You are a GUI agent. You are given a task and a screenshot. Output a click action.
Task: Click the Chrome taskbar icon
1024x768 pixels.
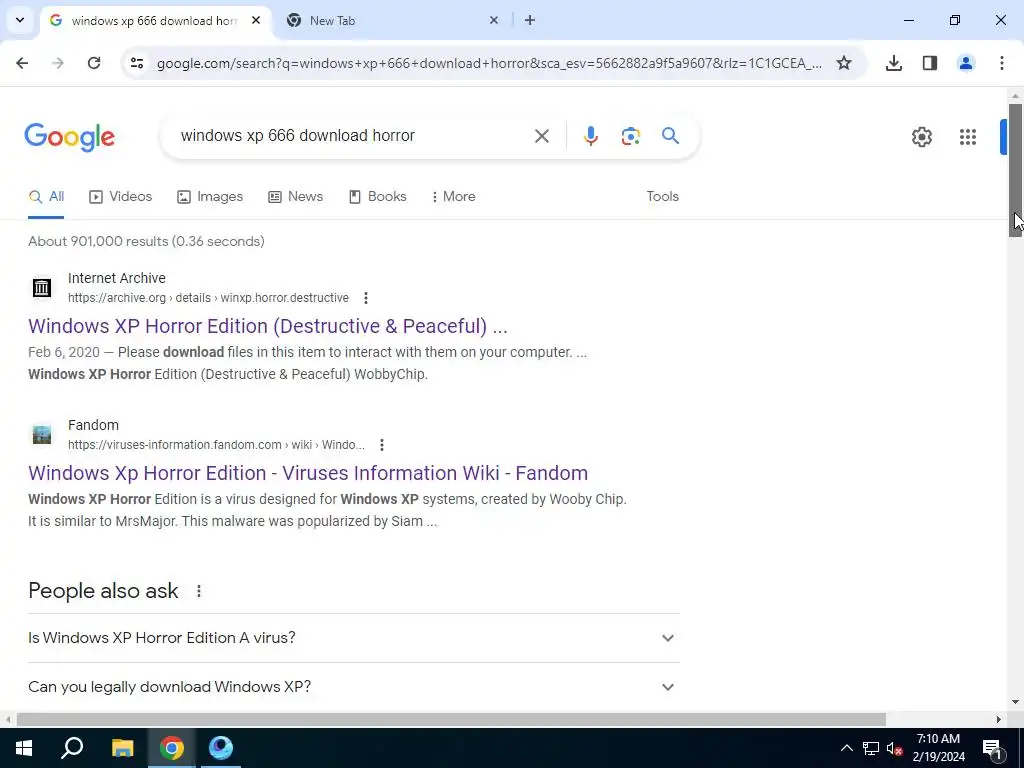[172, 748]
